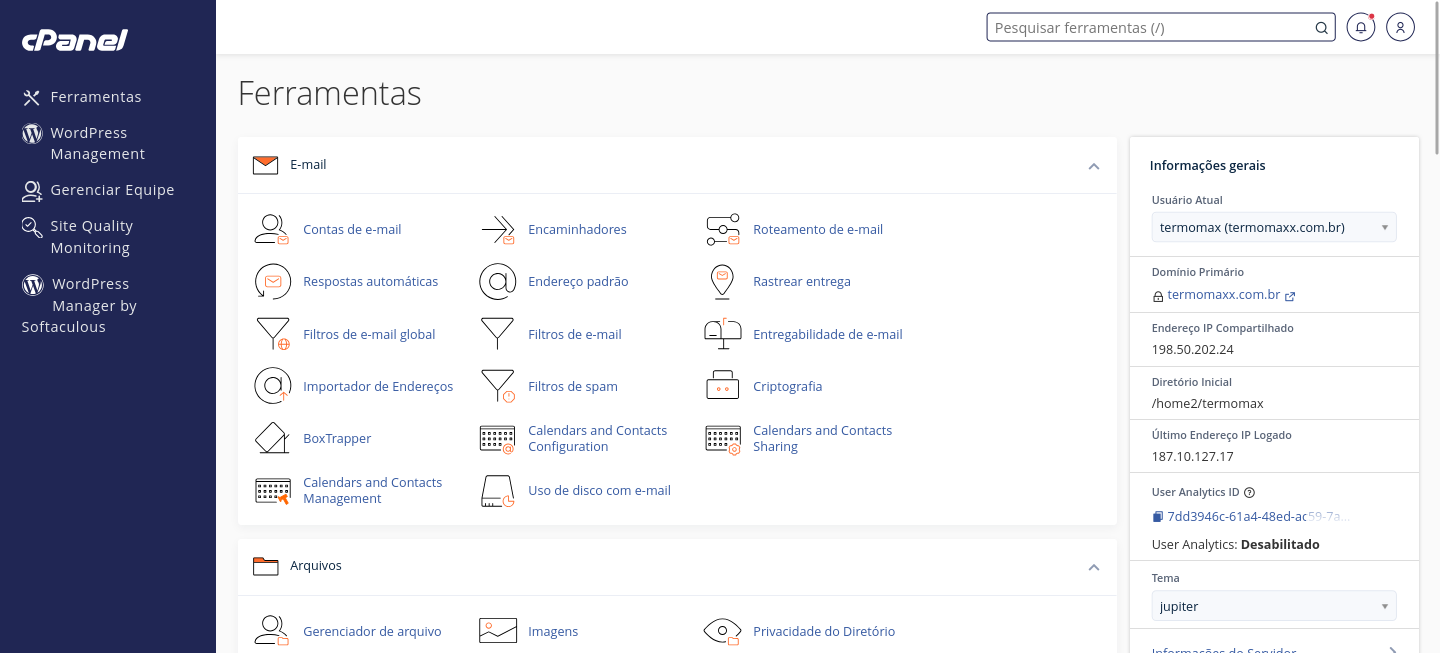
Task: Open the Tema jupiter dropdown
Action: pyautogui.click(x=1273, y=606)
